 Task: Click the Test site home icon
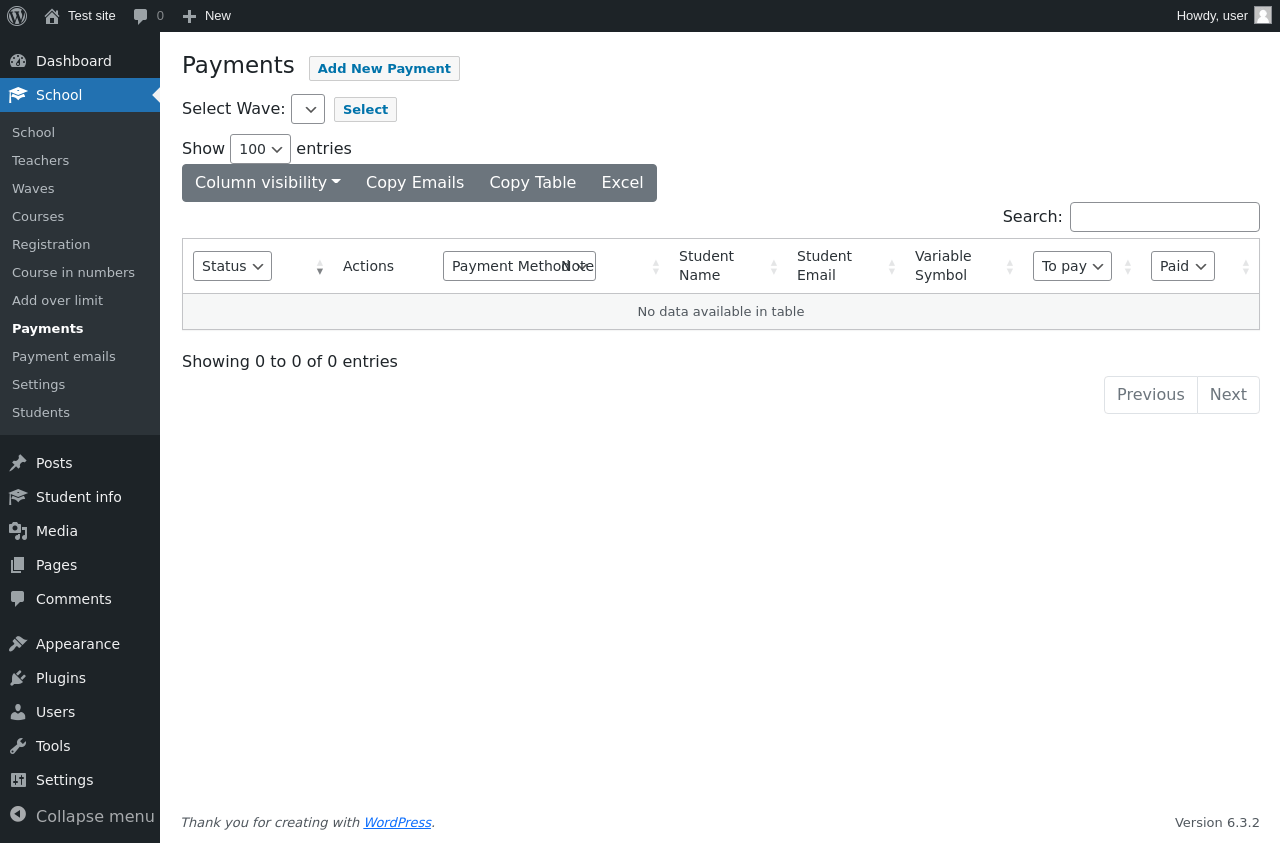click(x=52, y=16)
